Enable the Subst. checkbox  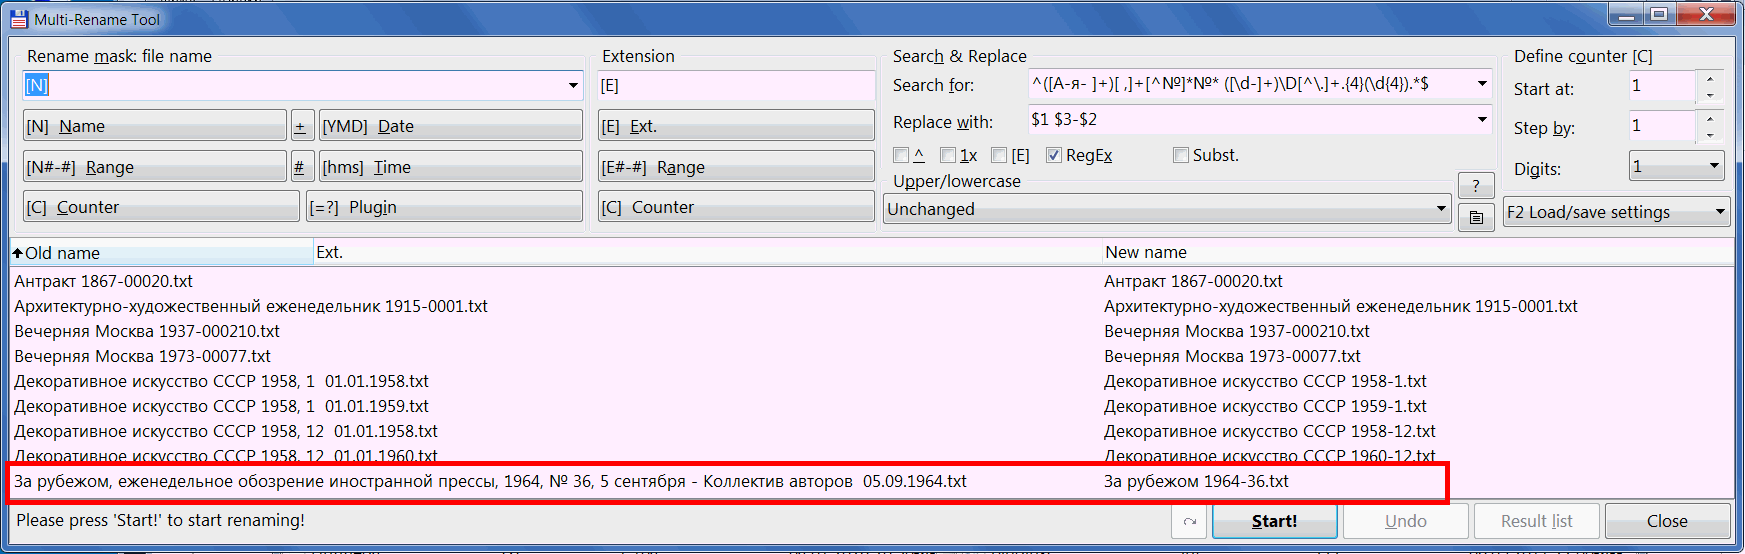(x=1181, y=155)
